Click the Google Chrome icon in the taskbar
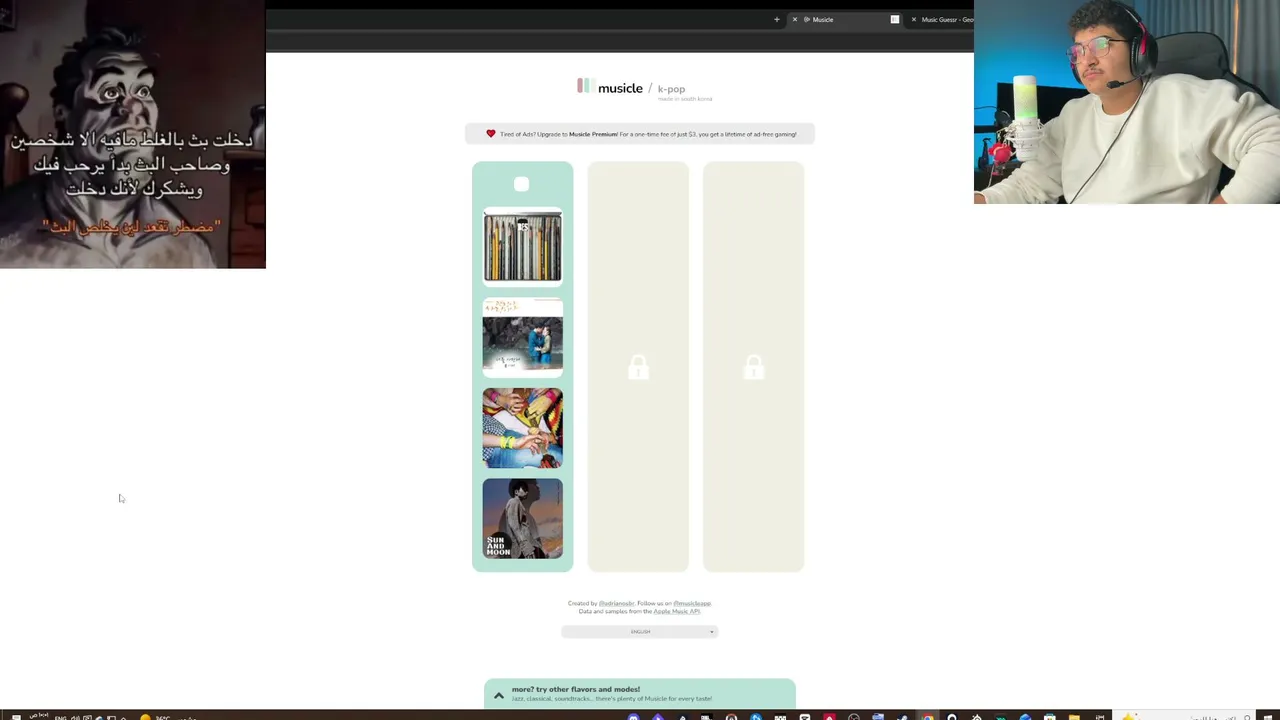The height and width of the screenshot is (720, 1280). tap(928, 716)
